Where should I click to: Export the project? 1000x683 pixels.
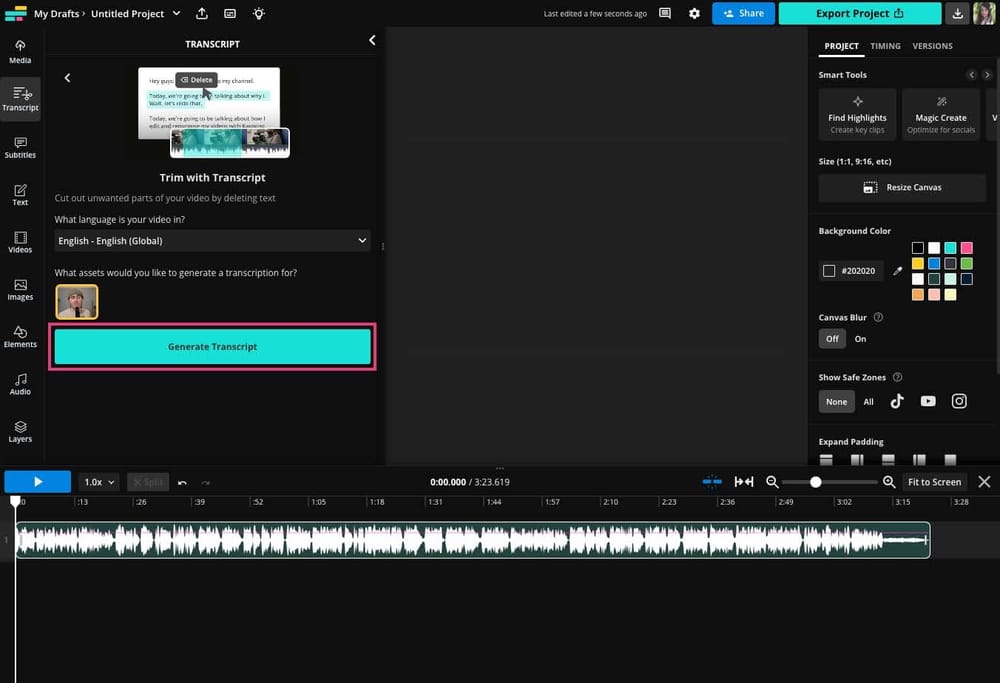click(x=857, y=13)
